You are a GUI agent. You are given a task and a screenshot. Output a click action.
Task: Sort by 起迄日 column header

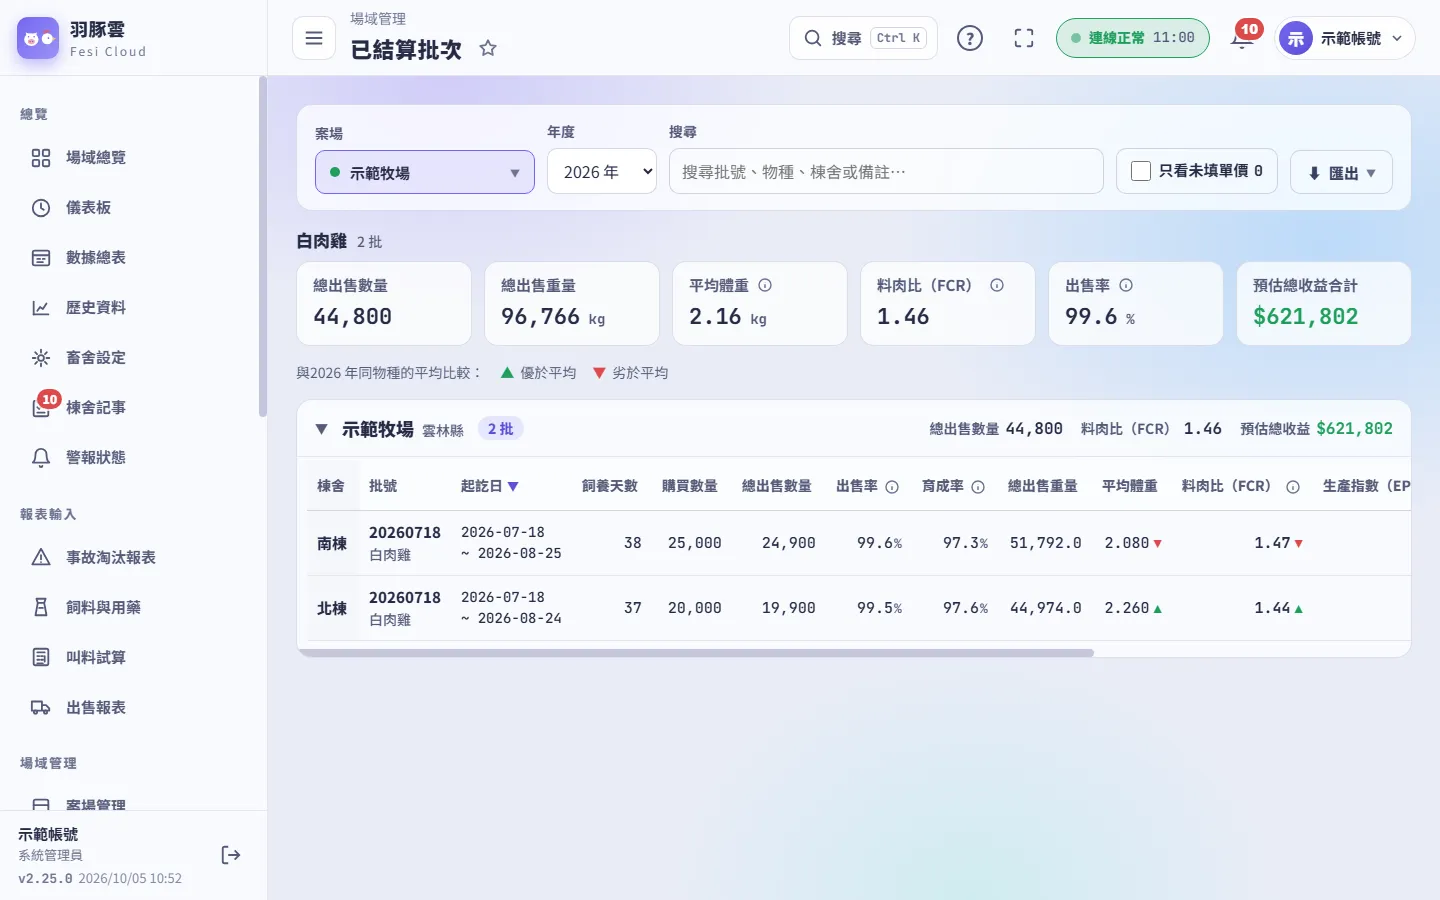(x=490, y=486)
